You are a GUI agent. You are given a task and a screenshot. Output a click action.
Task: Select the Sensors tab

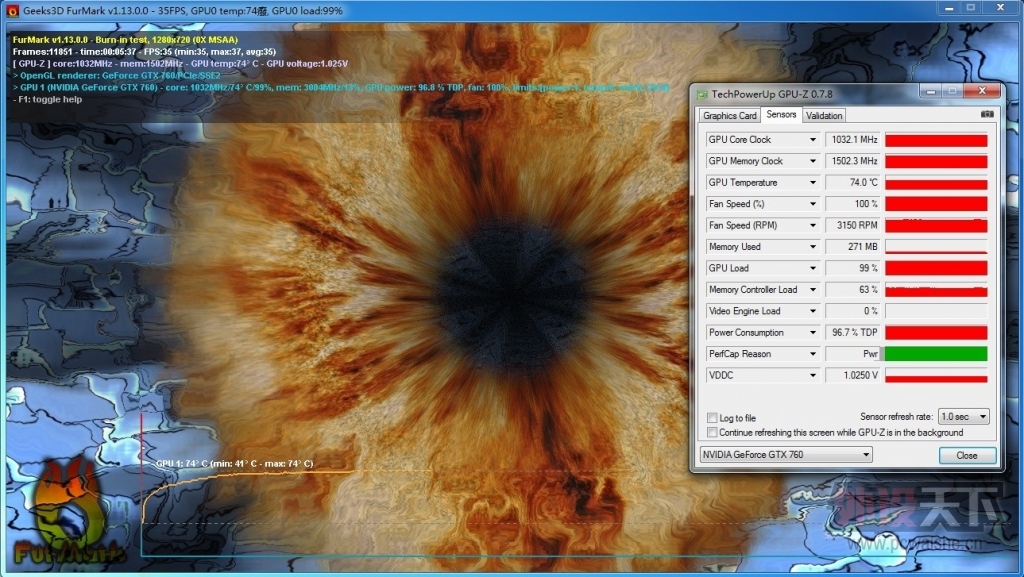tap(781, 114)
